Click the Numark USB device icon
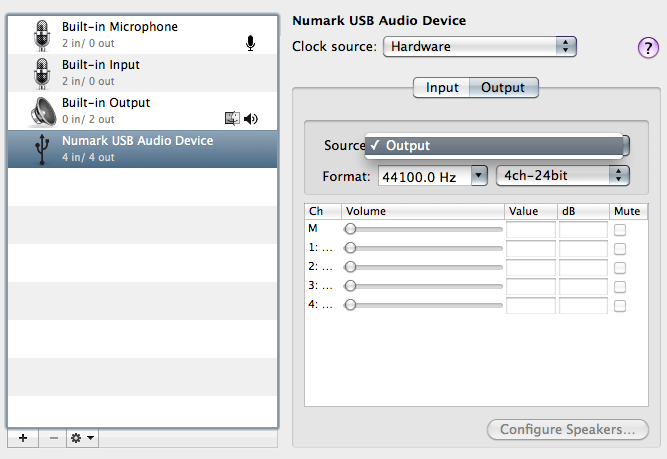 click(42, 148)
